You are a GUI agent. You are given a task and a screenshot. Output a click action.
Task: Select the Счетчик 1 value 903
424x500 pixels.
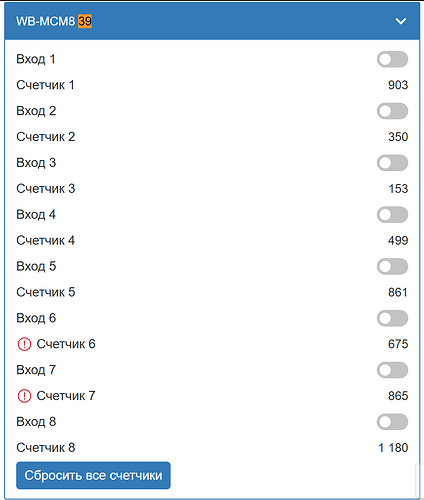pos(398,85)
